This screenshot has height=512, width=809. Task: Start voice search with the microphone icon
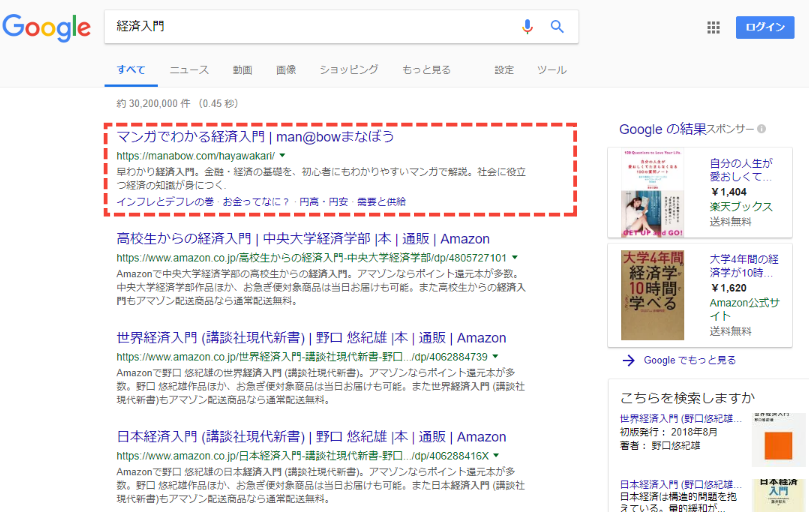(527, 26)
